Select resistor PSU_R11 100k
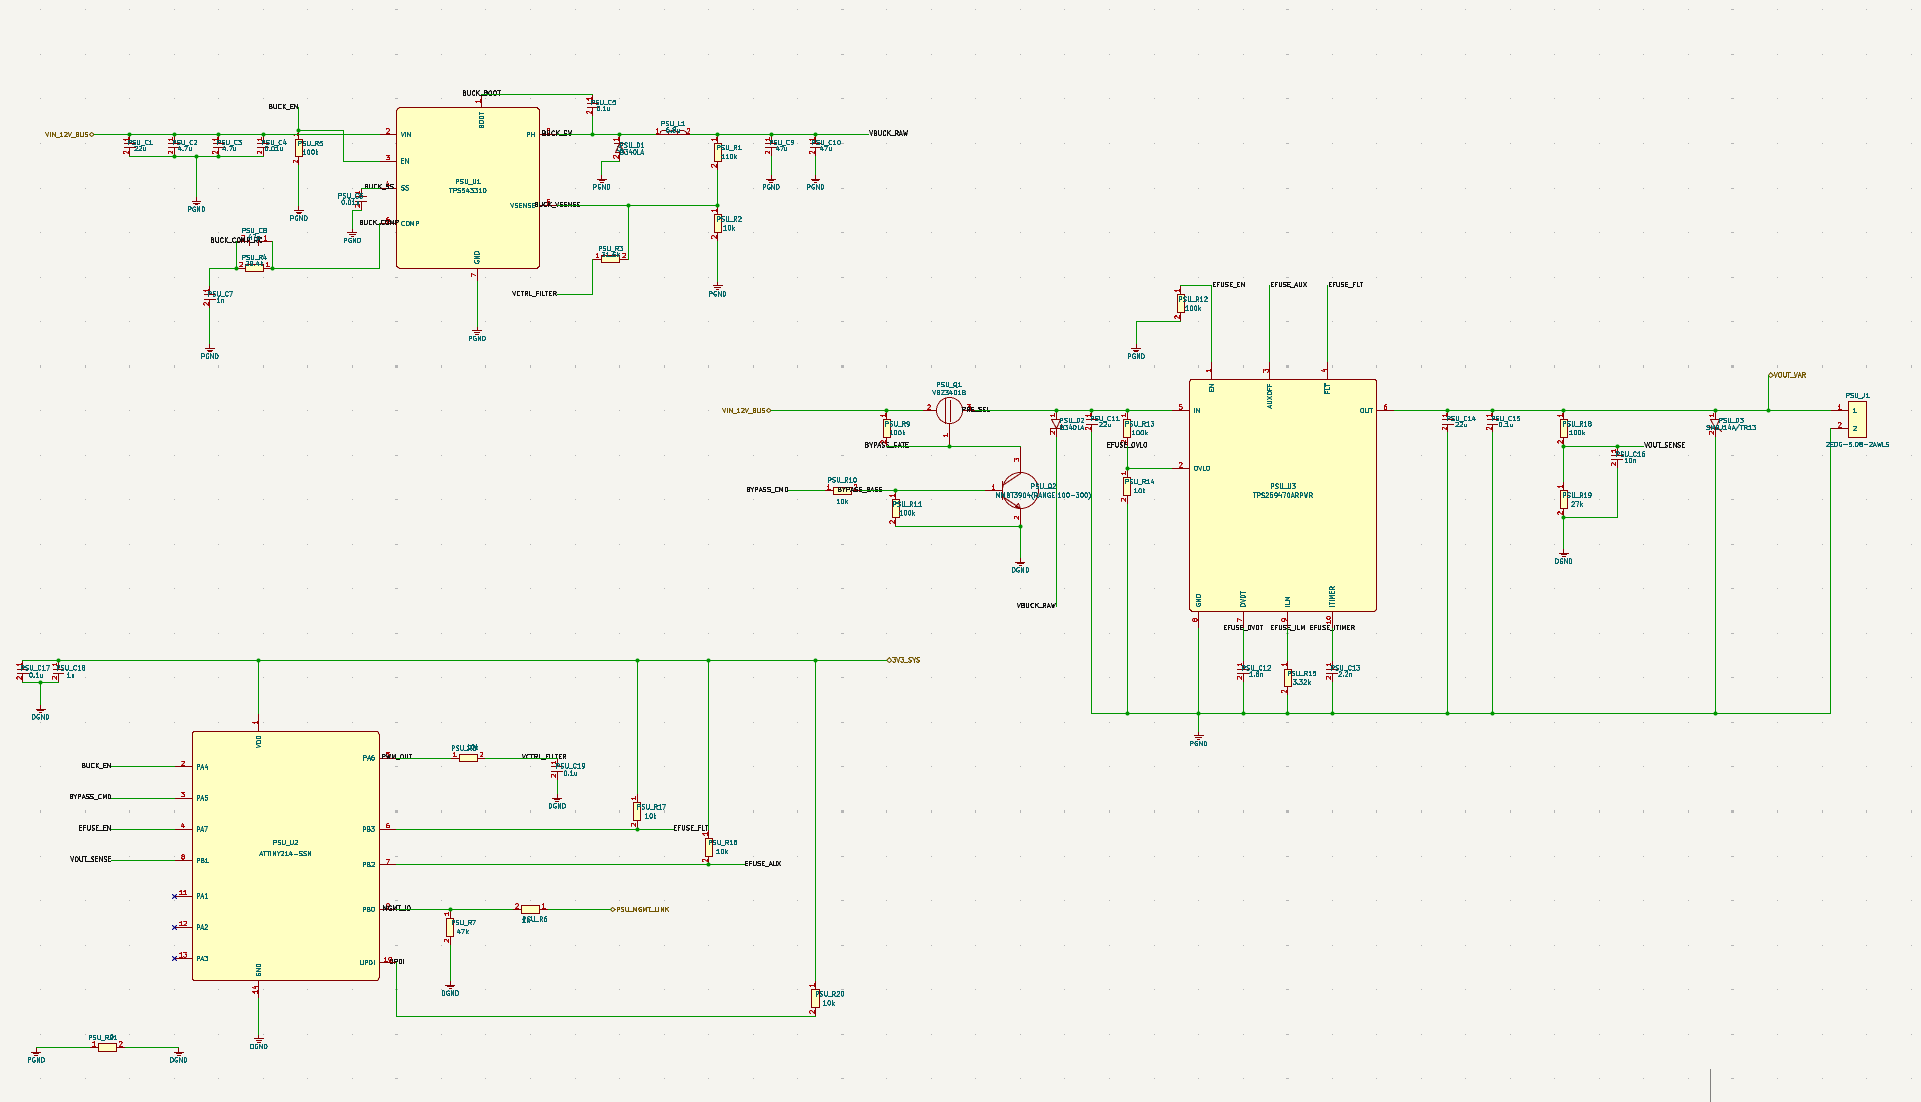The width and height of the screenshot is (1921, 1102). (895, 509)
